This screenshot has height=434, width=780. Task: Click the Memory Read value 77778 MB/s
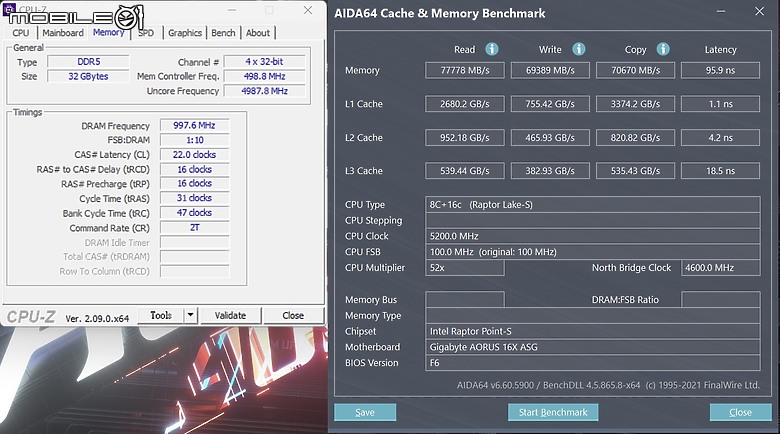(x=465, y=70)
